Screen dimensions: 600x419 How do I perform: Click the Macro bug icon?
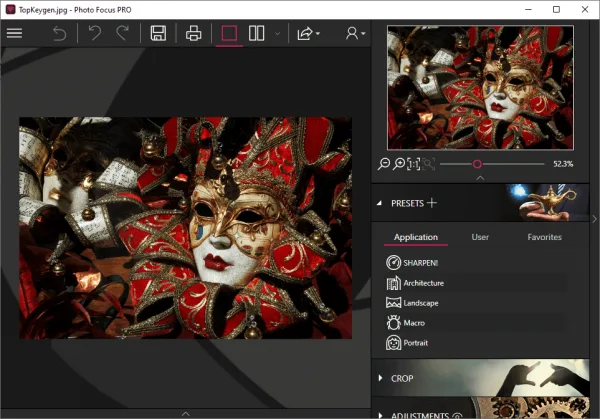[393, 323]
